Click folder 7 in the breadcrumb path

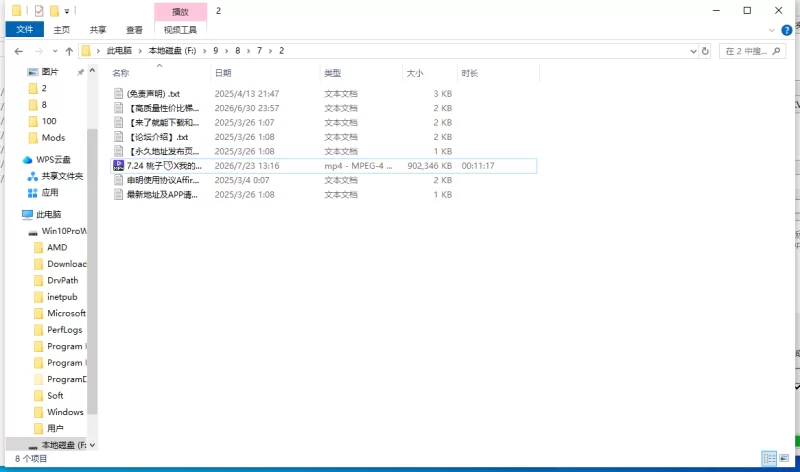pyautogui.click(x=259, y=51)
